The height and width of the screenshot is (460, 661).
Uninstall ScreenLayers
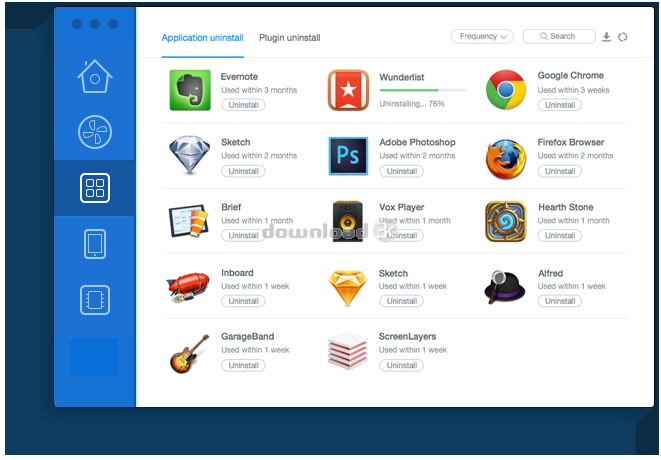[x=402, y=365]
